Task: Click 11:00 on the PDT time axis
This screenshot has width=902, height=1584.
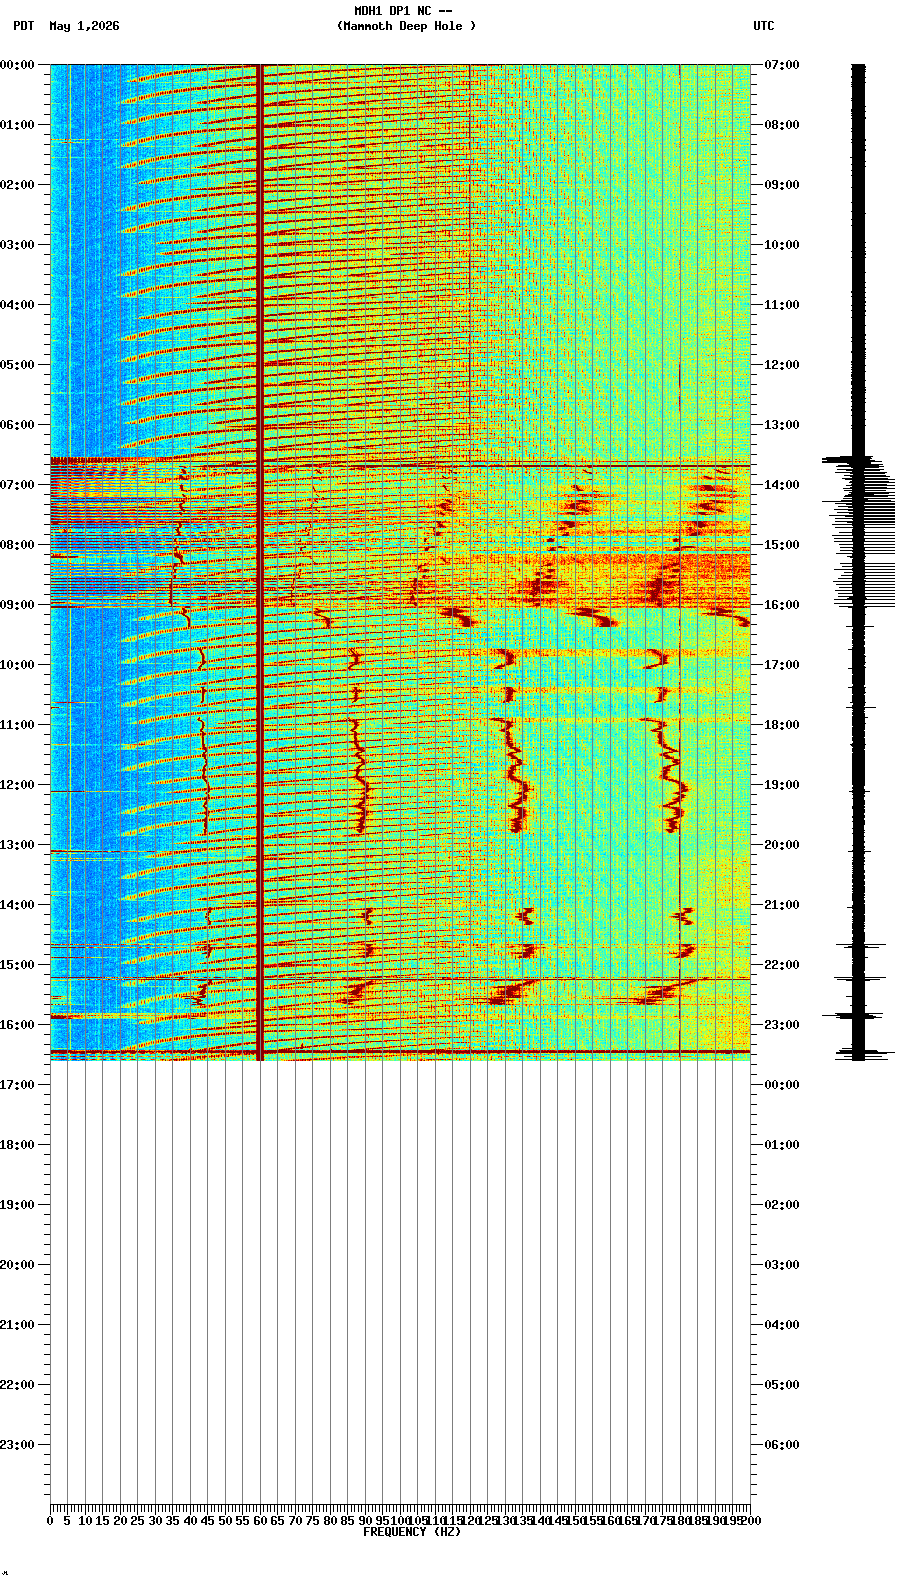Action: coord(18,725)
